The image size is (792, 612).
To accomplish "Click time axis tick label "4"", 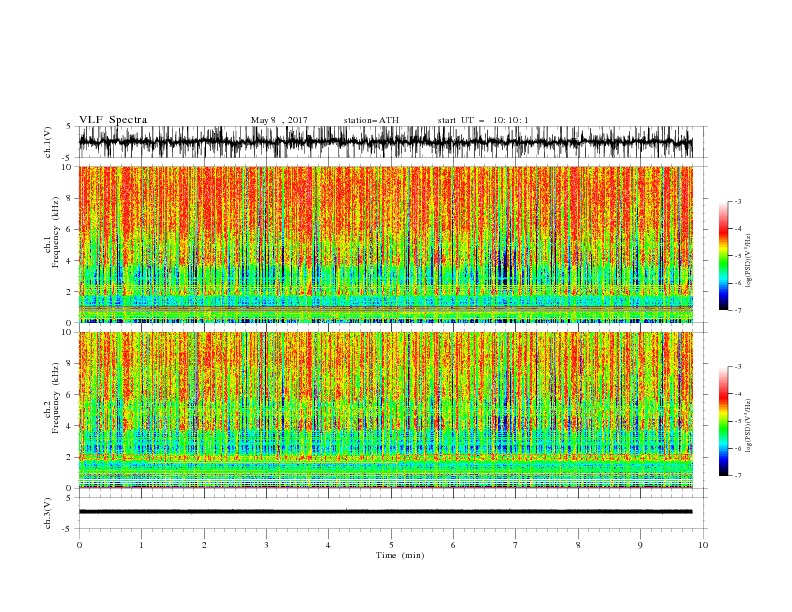I will 329,545.
